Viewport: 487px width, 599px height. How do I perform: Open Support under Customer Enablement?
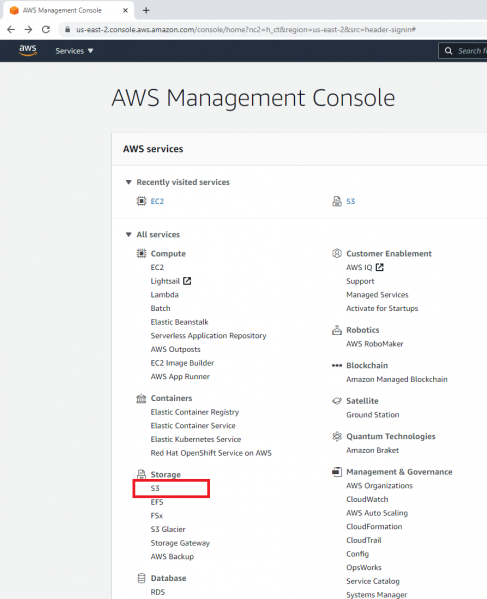(x=360, y=281)
